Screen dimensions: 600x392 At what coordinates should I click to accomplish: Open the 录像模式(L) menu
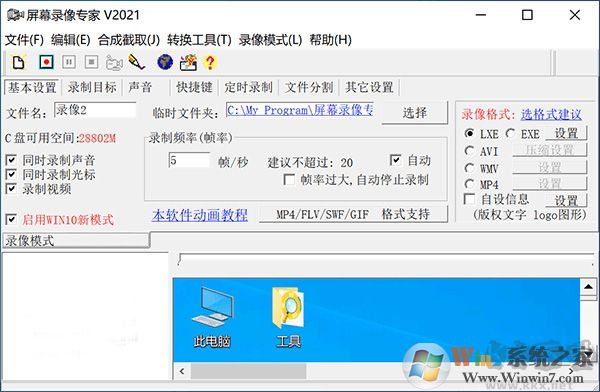[x=271, y=40]
